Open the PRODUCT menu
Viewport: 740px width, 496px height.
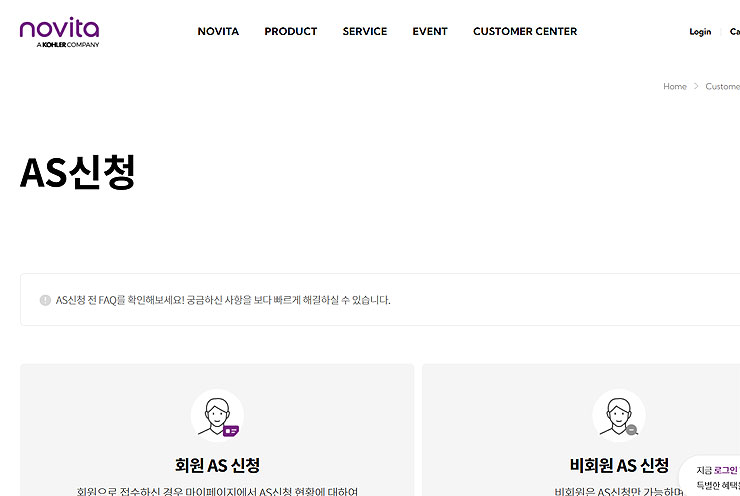click(x=291, y=32)
